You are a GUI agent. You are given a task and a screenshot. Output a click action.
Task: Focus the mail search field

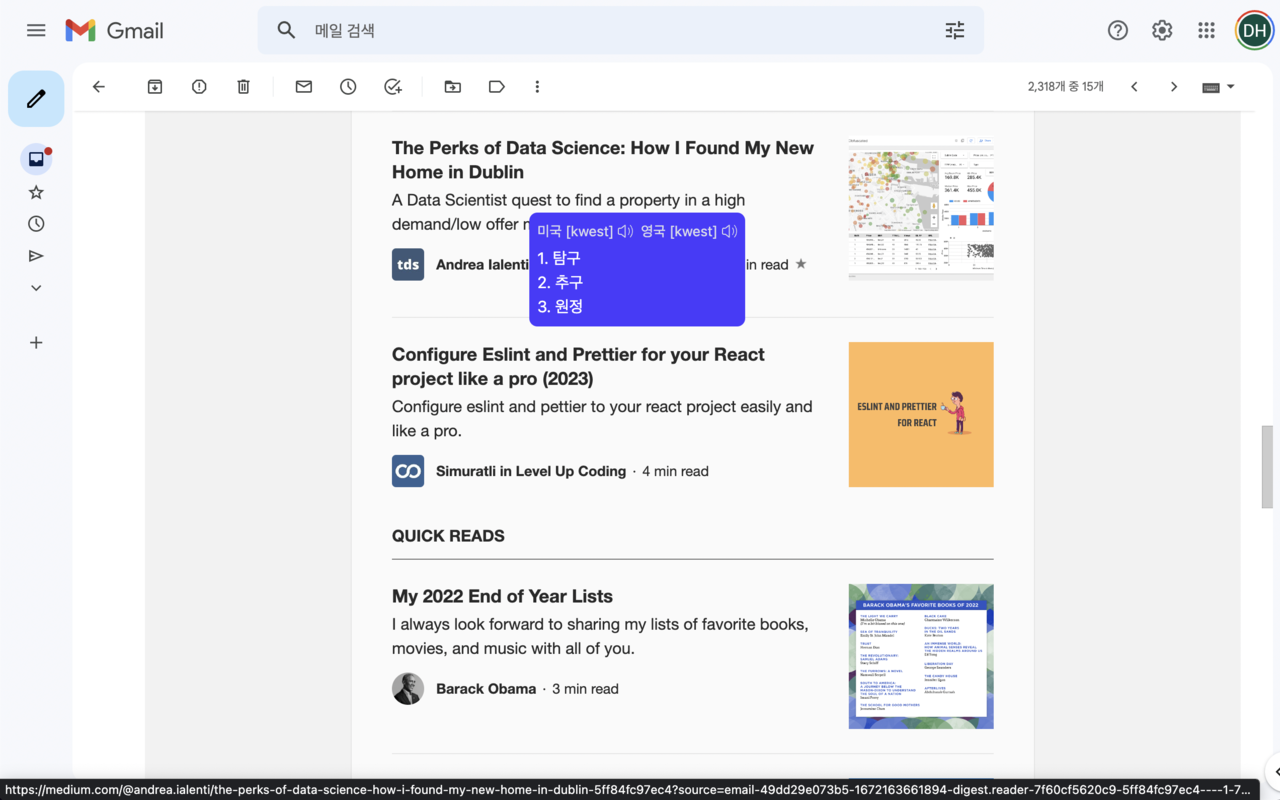click(x=620, y=30)
